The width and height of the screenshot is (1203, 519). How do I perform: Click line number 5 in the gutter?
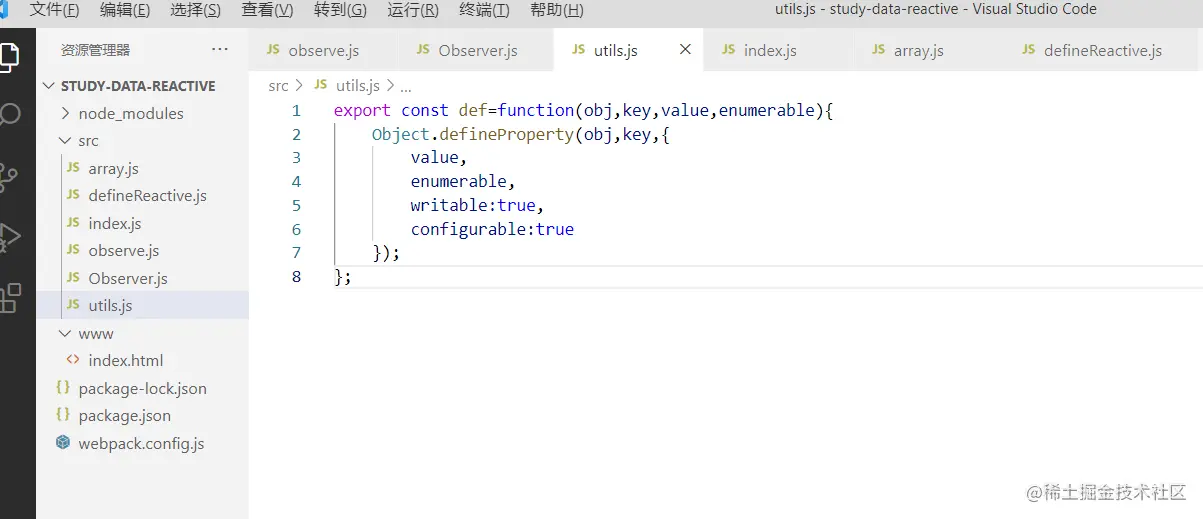click(296, 205)
